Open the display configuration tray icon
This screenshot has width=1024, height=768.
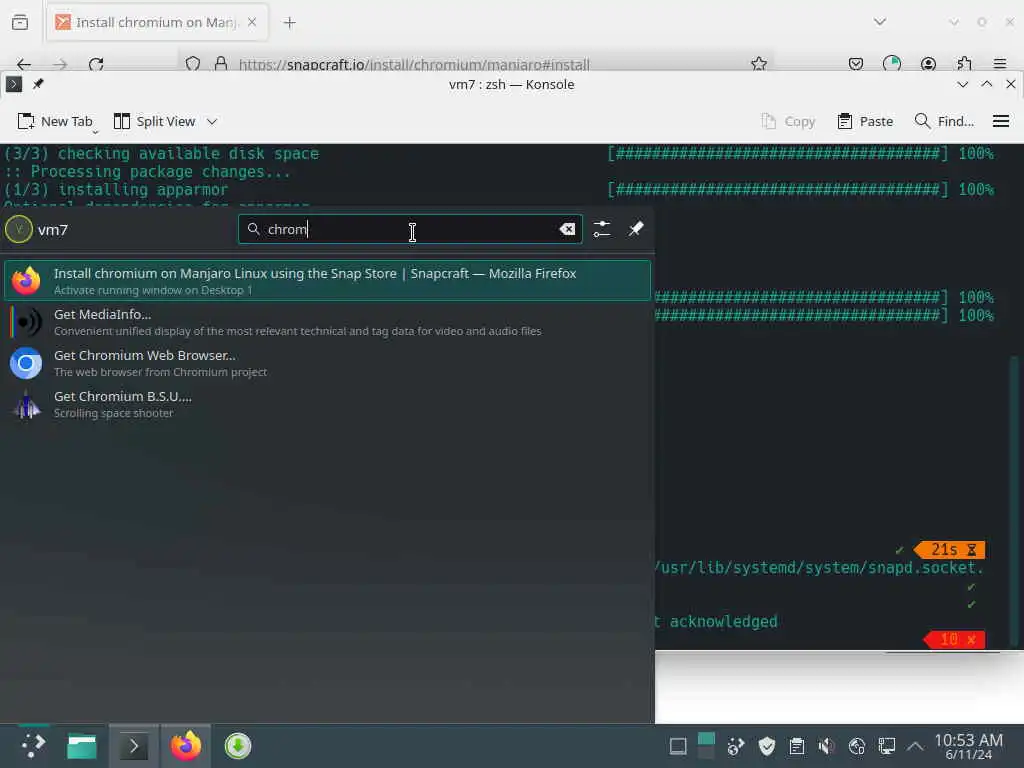[887, 746]
